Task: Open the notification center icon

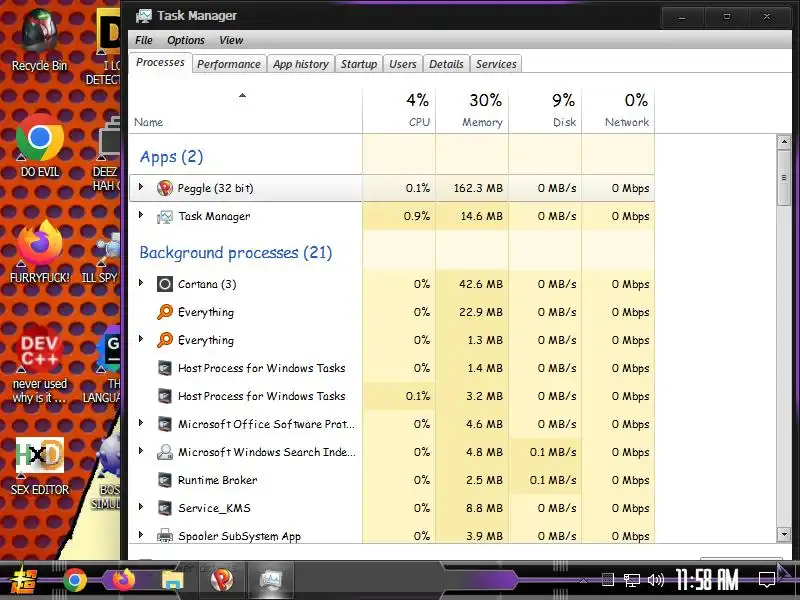Action: [x=767, y=580]
